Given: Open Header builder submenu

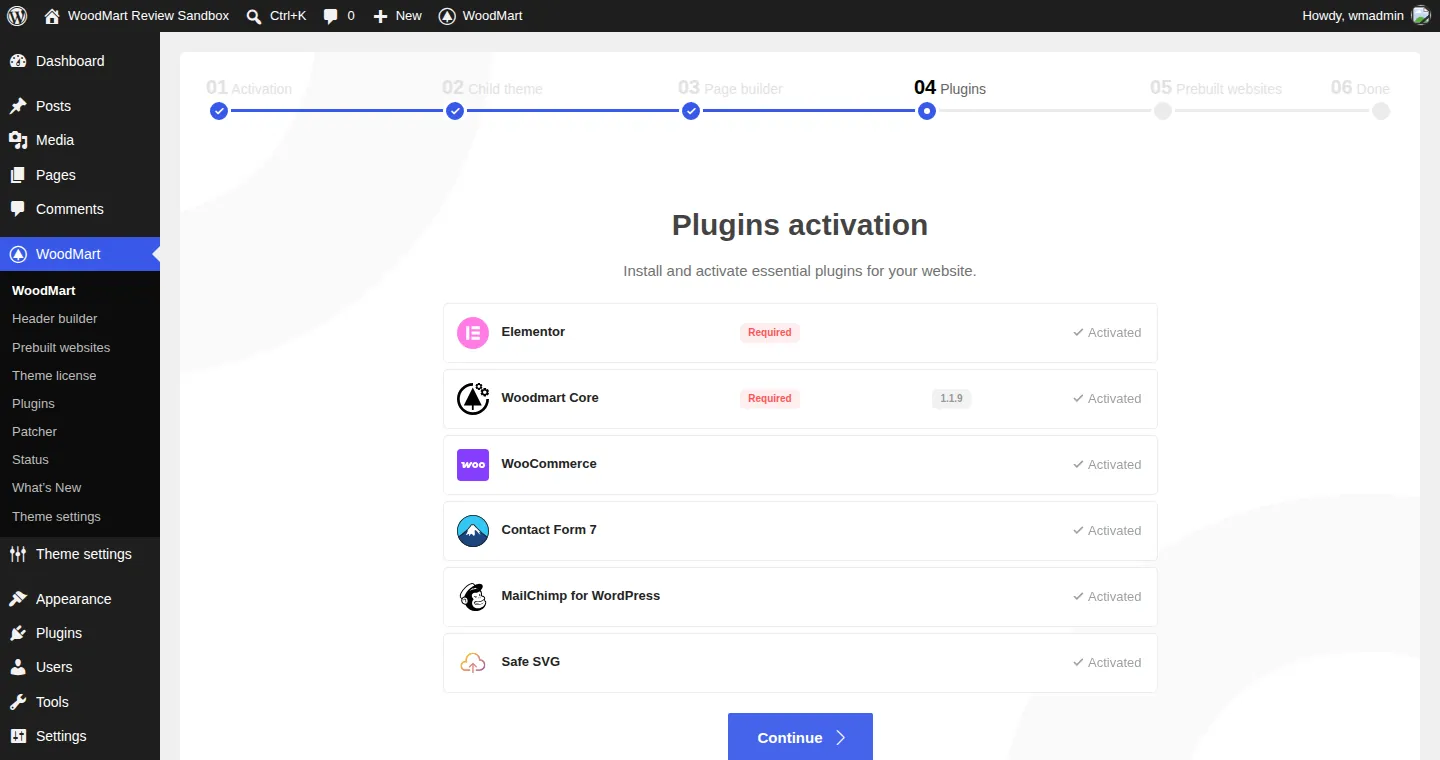Looking at the screenshot, I should point(55,318).
